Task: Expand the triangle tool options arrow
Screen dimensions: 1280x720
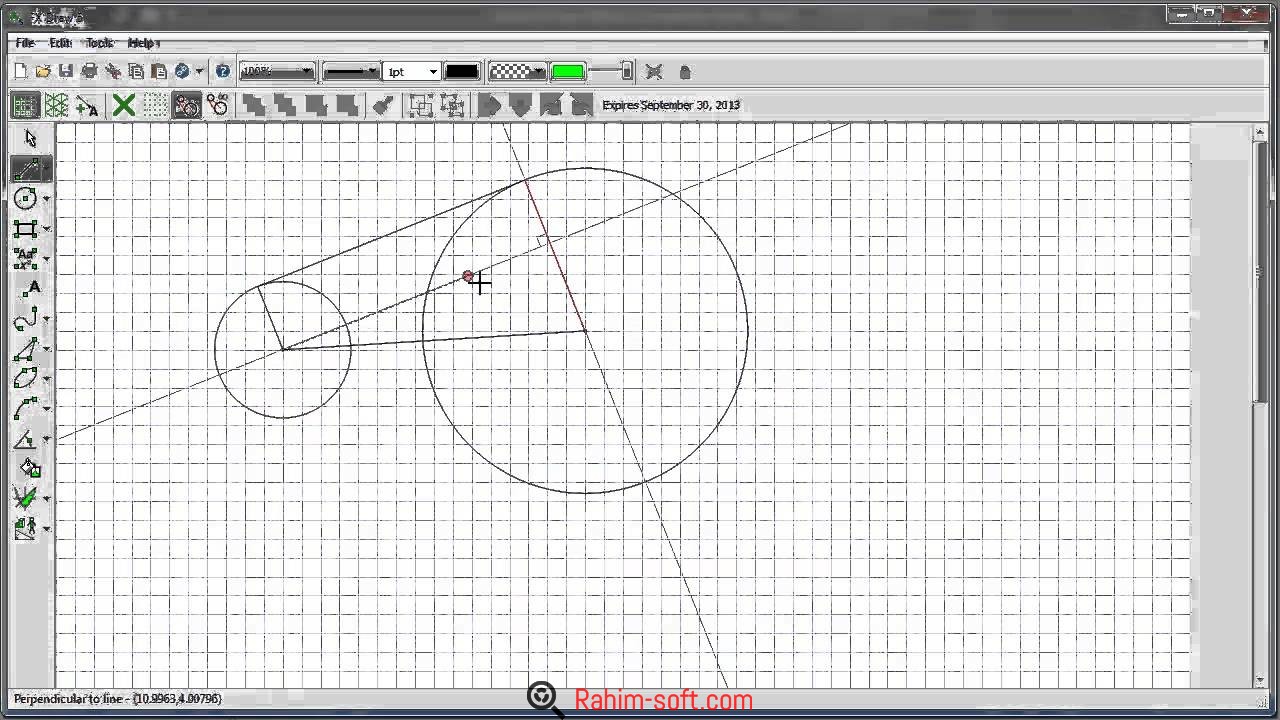Action: pyautogui.click(x=47, y=350)
